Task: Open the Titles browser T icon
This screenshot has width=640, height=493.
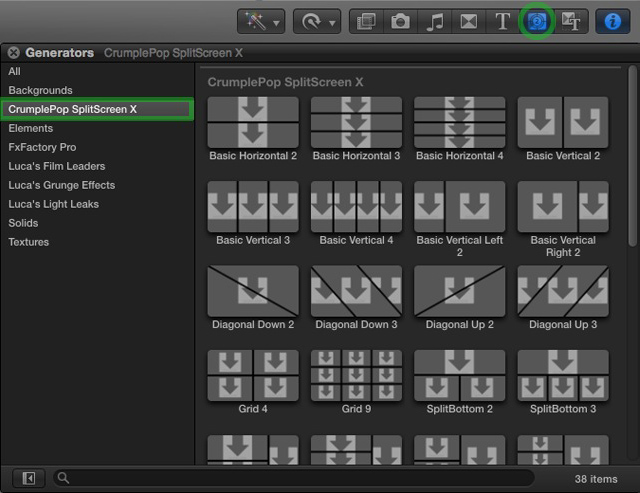Action: coord(502,21)
